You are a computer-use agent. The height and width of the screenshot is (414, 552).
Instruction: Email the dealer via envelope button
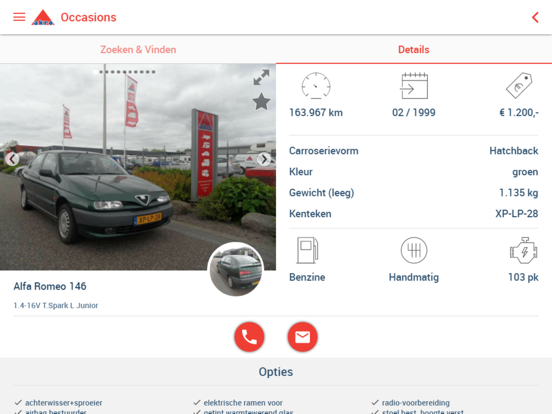coord(302,337)
